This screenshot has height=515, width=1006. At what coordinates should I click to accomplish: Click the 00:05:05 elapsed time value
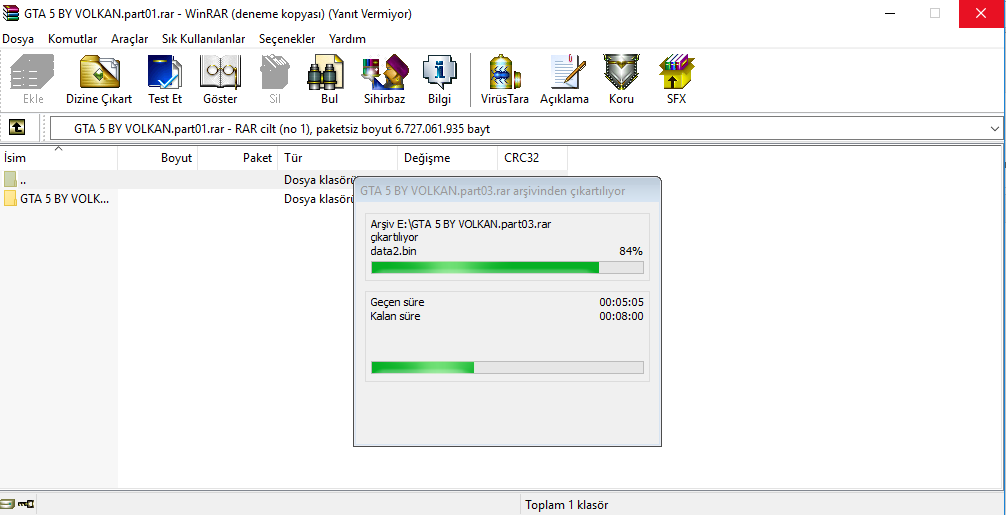621,302
